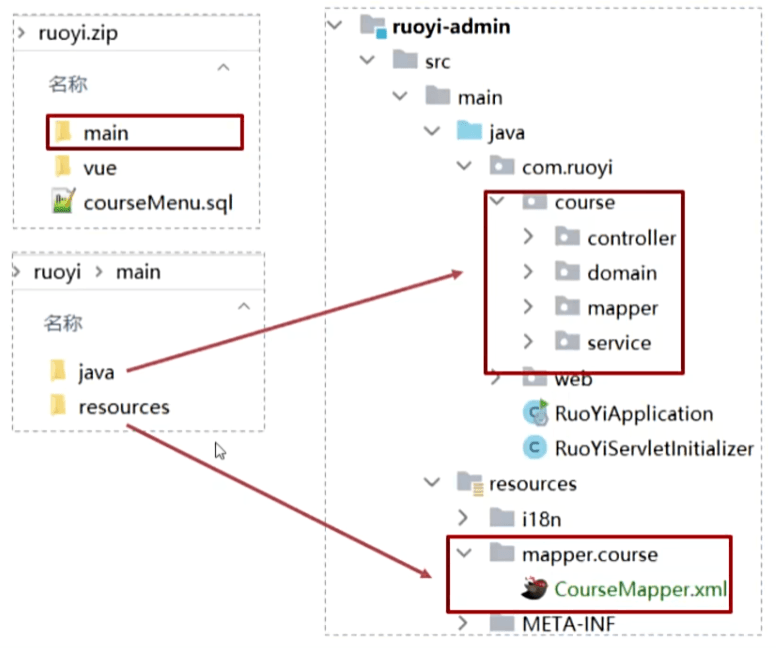Expand the service package
The image size is (776, 648).
point(528,342)
